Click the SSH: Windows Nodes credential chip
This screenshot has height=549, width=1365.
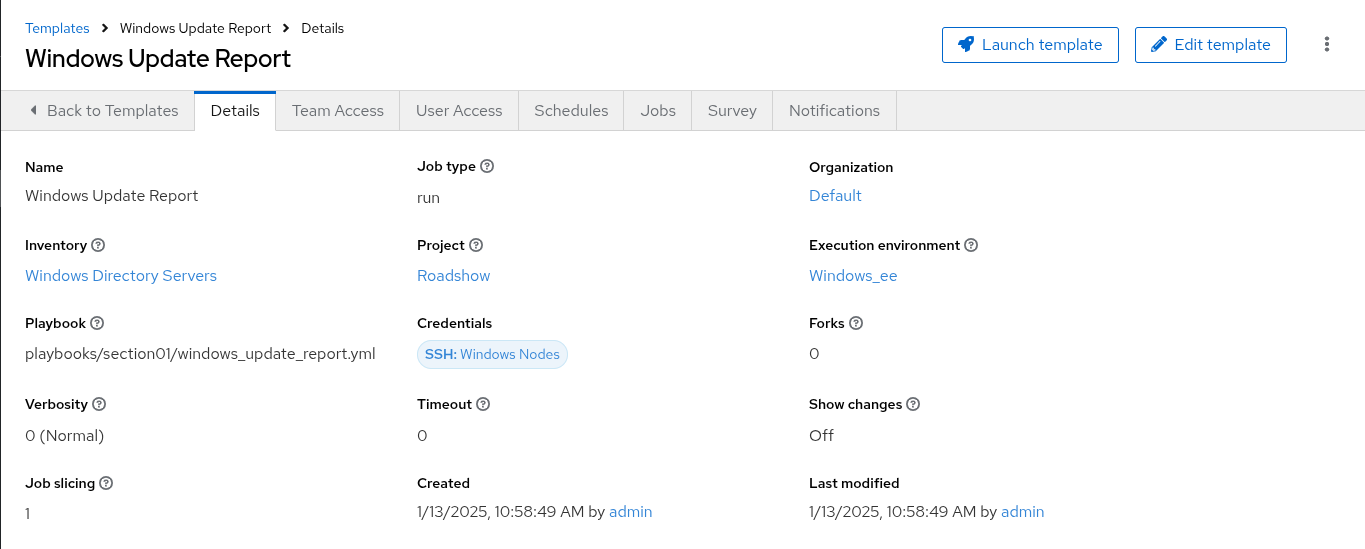(492, 354)
